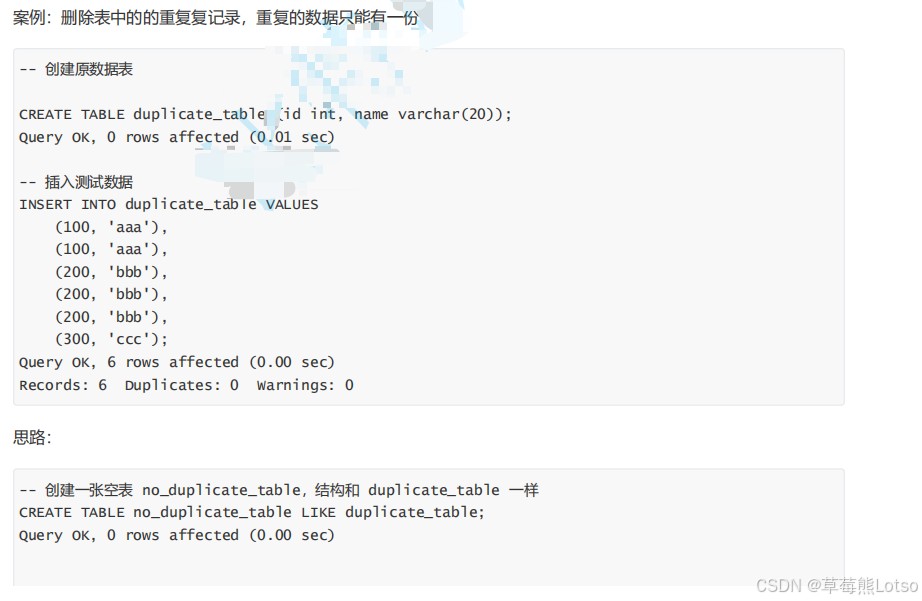Click the (300, 'ccc'); row
Image resolution: width=922 pixels, height=601 pixels.
[x=111, y=339]
